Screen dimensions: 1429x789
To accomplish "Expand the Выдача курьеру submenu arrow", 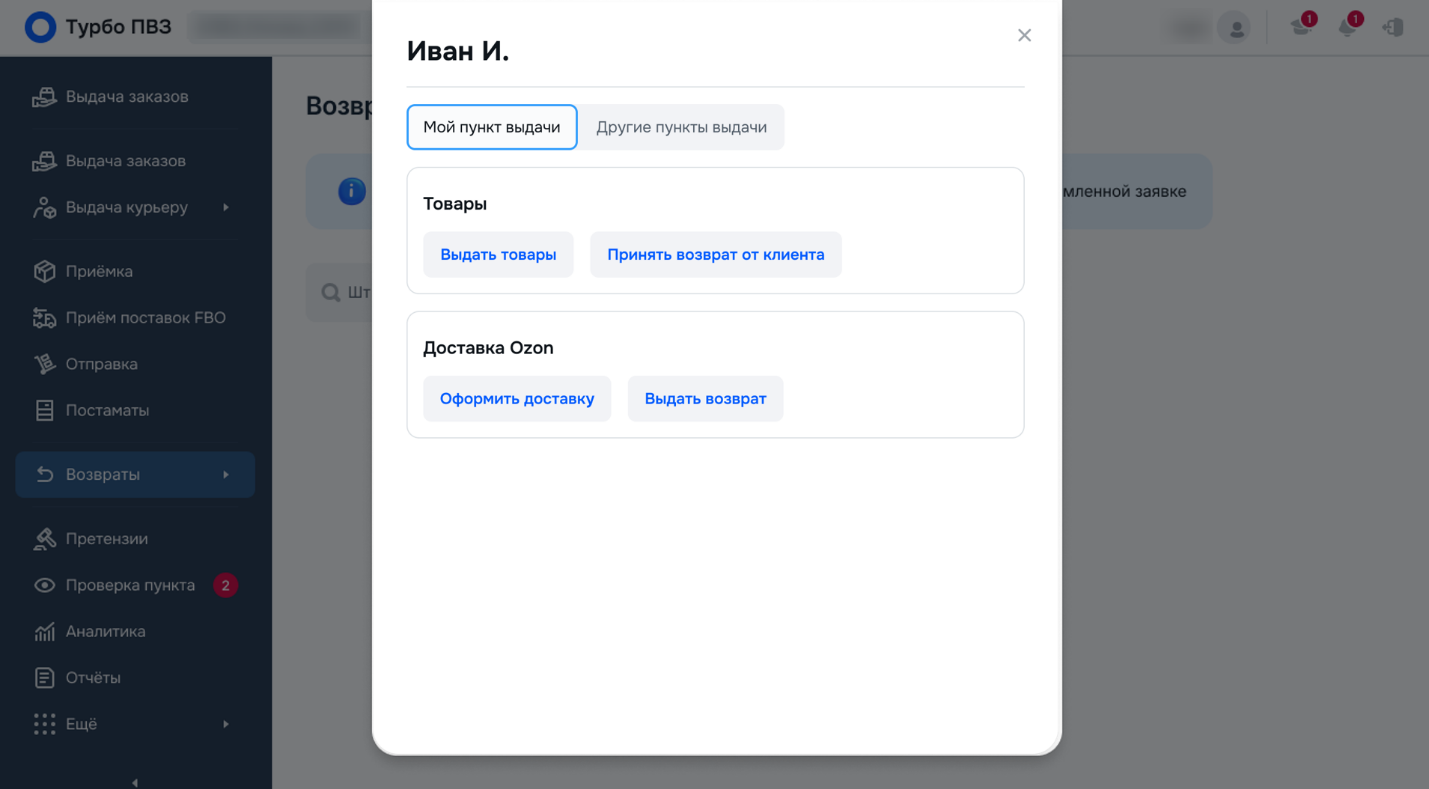I will tap(226, 207).
